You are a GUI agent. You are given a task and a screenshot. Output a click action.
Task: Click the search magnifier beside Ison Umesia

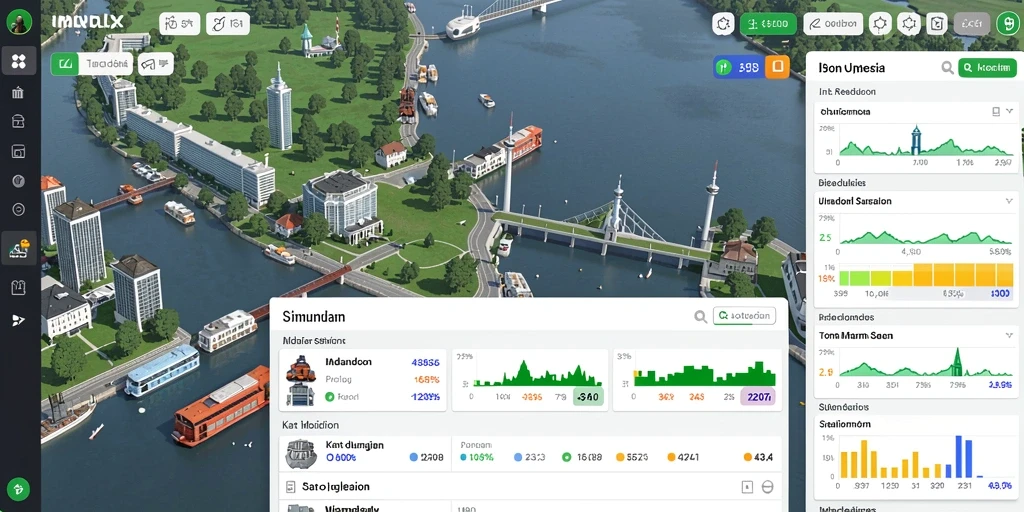click(x=947, y=67)
